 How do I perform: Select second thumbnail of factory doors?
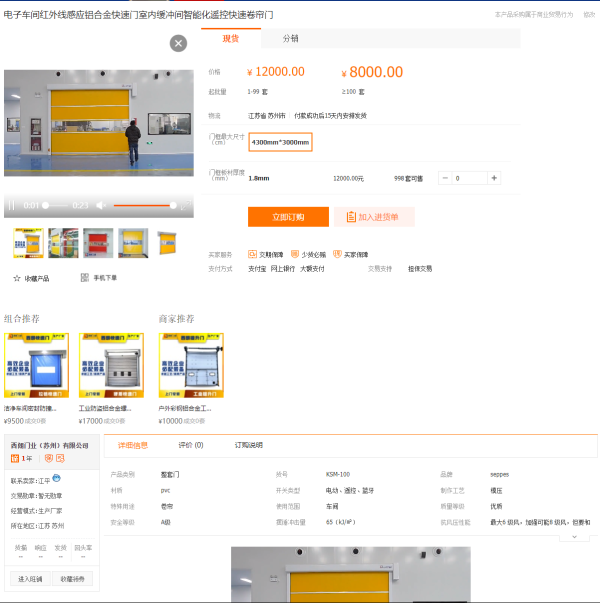click(x=63, y=243)
